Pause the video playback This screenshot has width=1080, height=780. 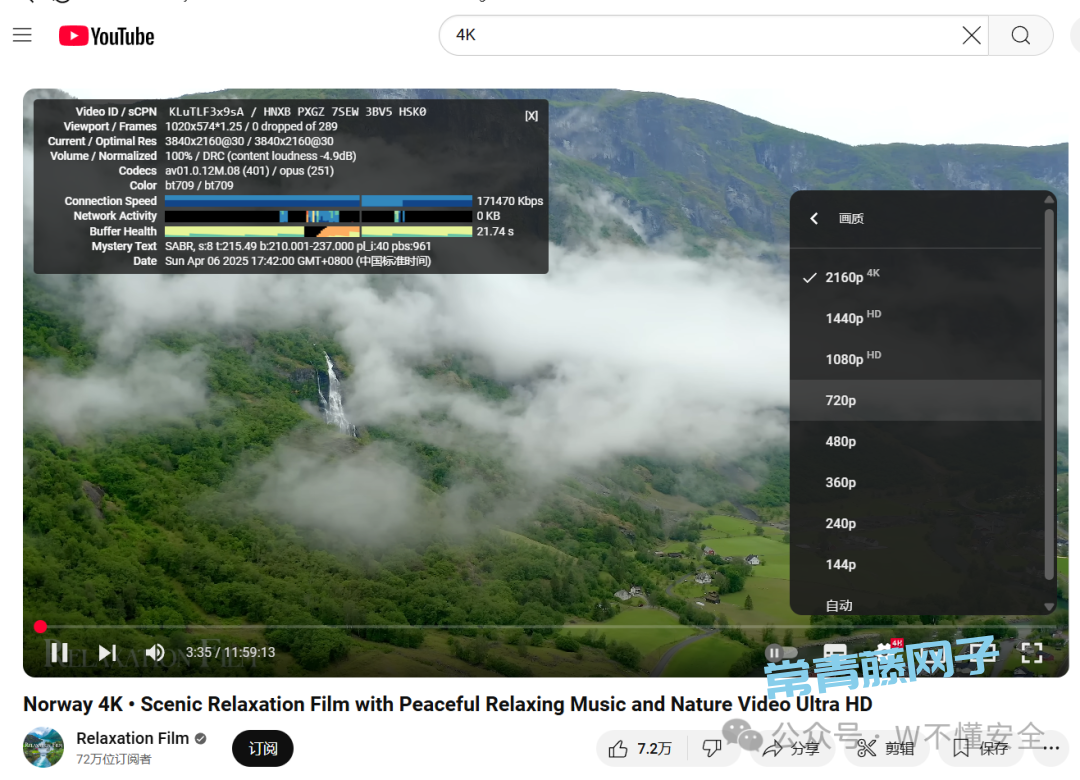(x=60, y=653)
